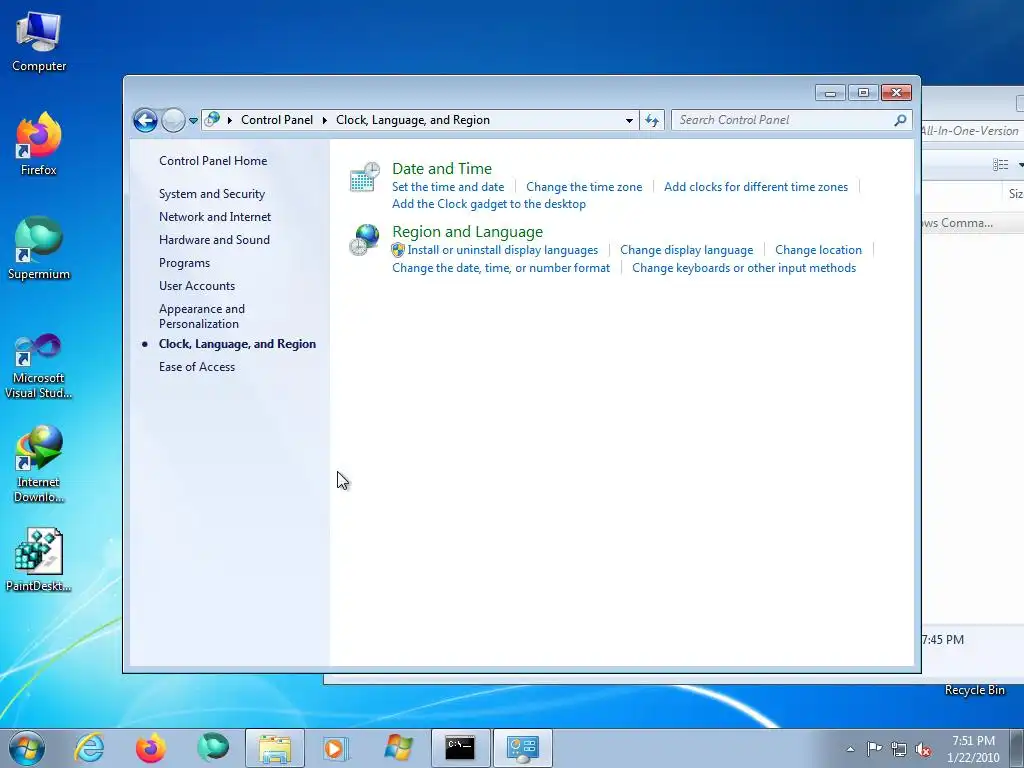
Task: Click the Control Panel taskbar button
Action: [x=522, y=748]
